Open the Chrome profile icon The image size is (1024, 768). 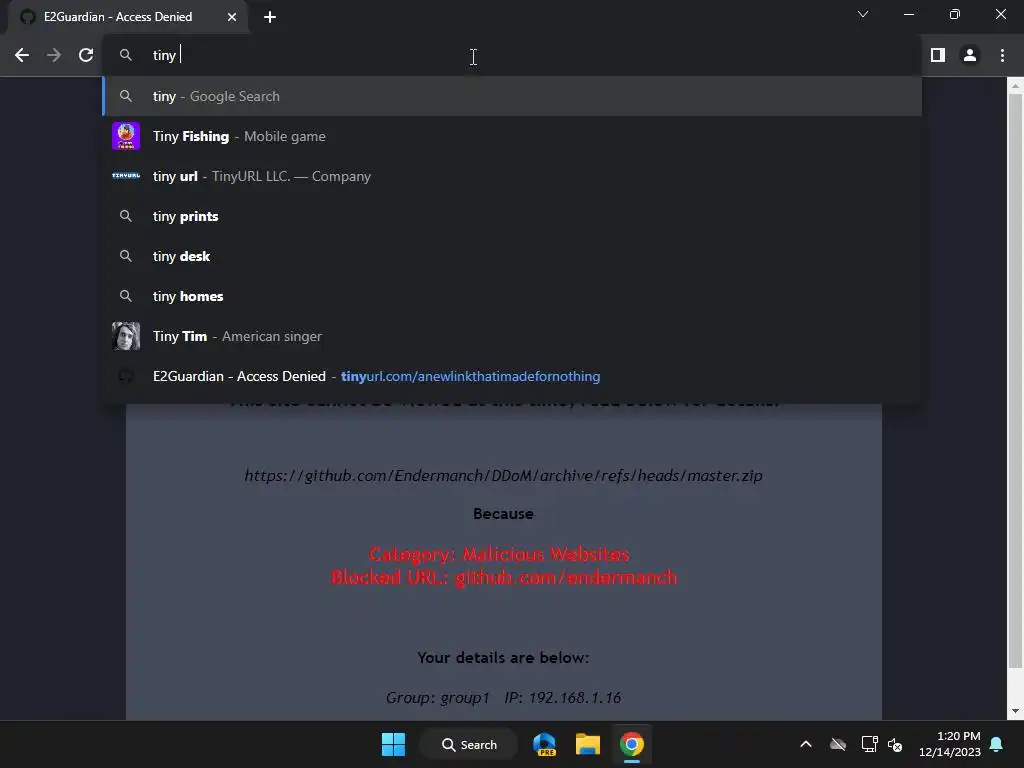(970, 56)
